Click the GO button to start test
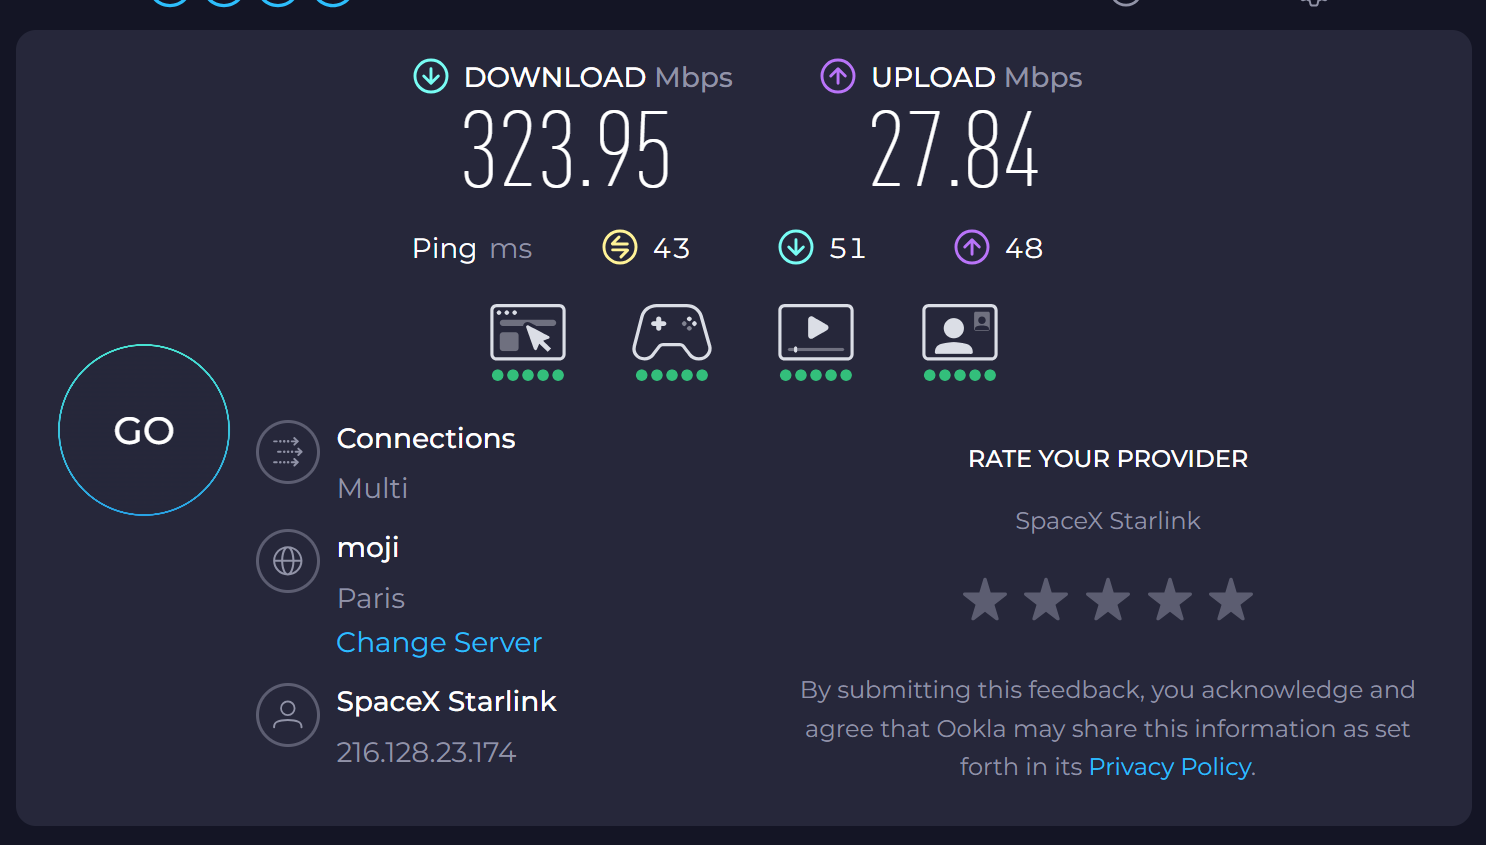This screenshot has height=845, width=1486. pos(144,430)
